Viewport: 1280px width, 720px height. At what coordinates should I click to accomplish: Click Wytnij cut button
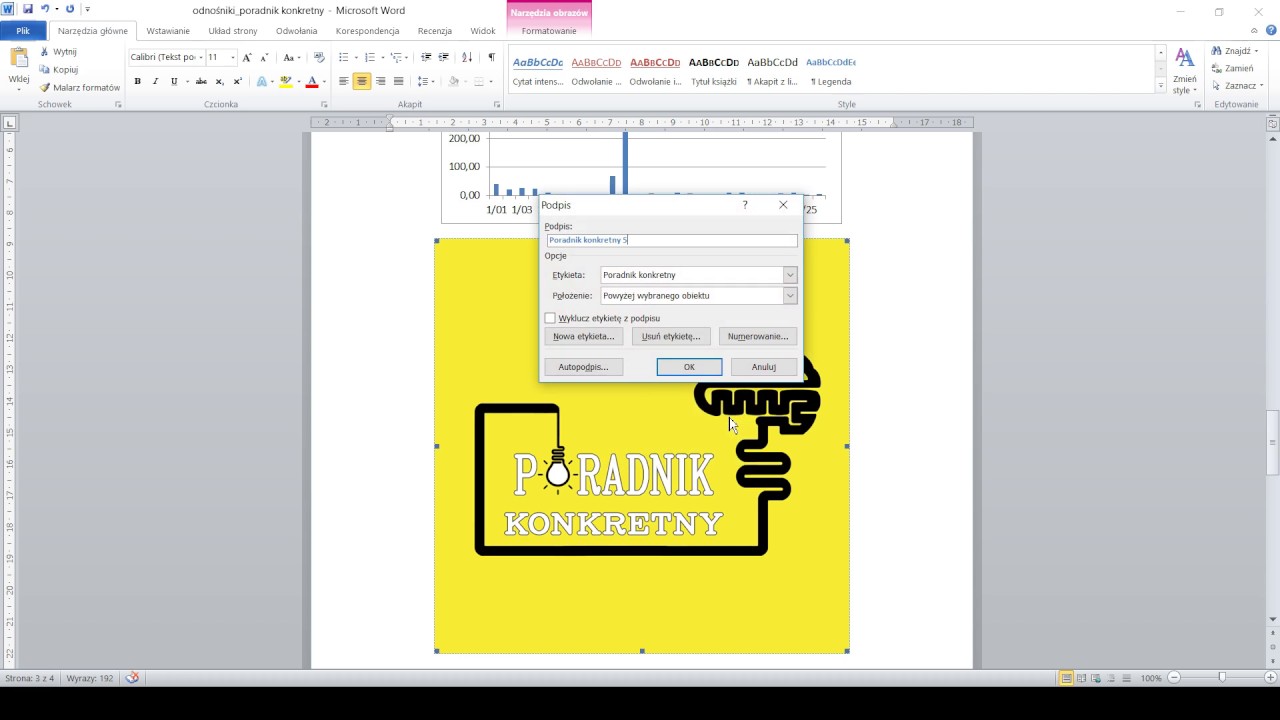pos(58,51)
